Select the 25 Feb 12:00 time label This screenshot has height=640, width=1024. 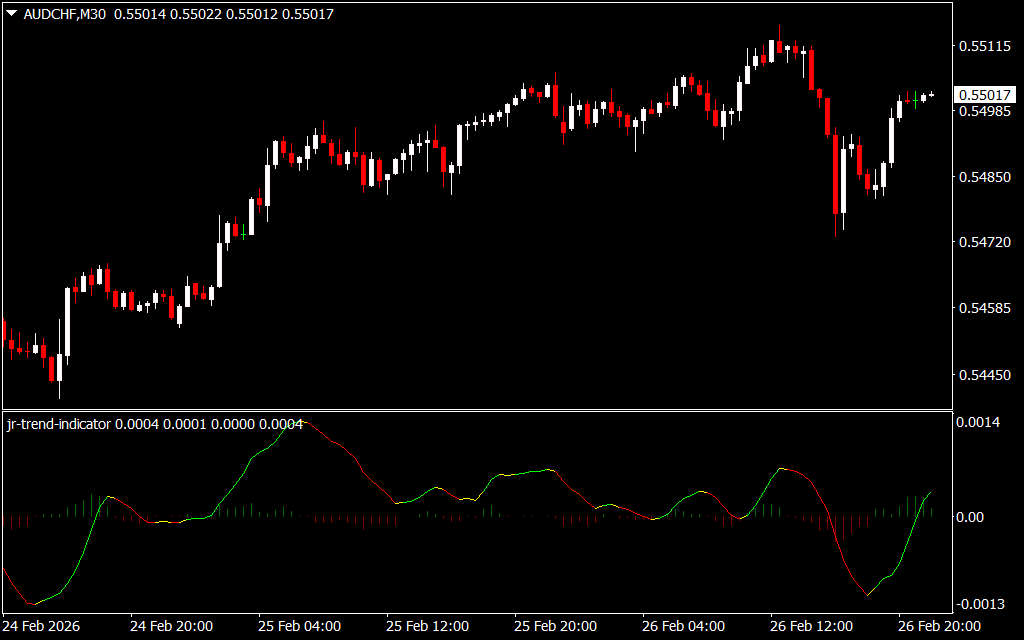[428, 626]
